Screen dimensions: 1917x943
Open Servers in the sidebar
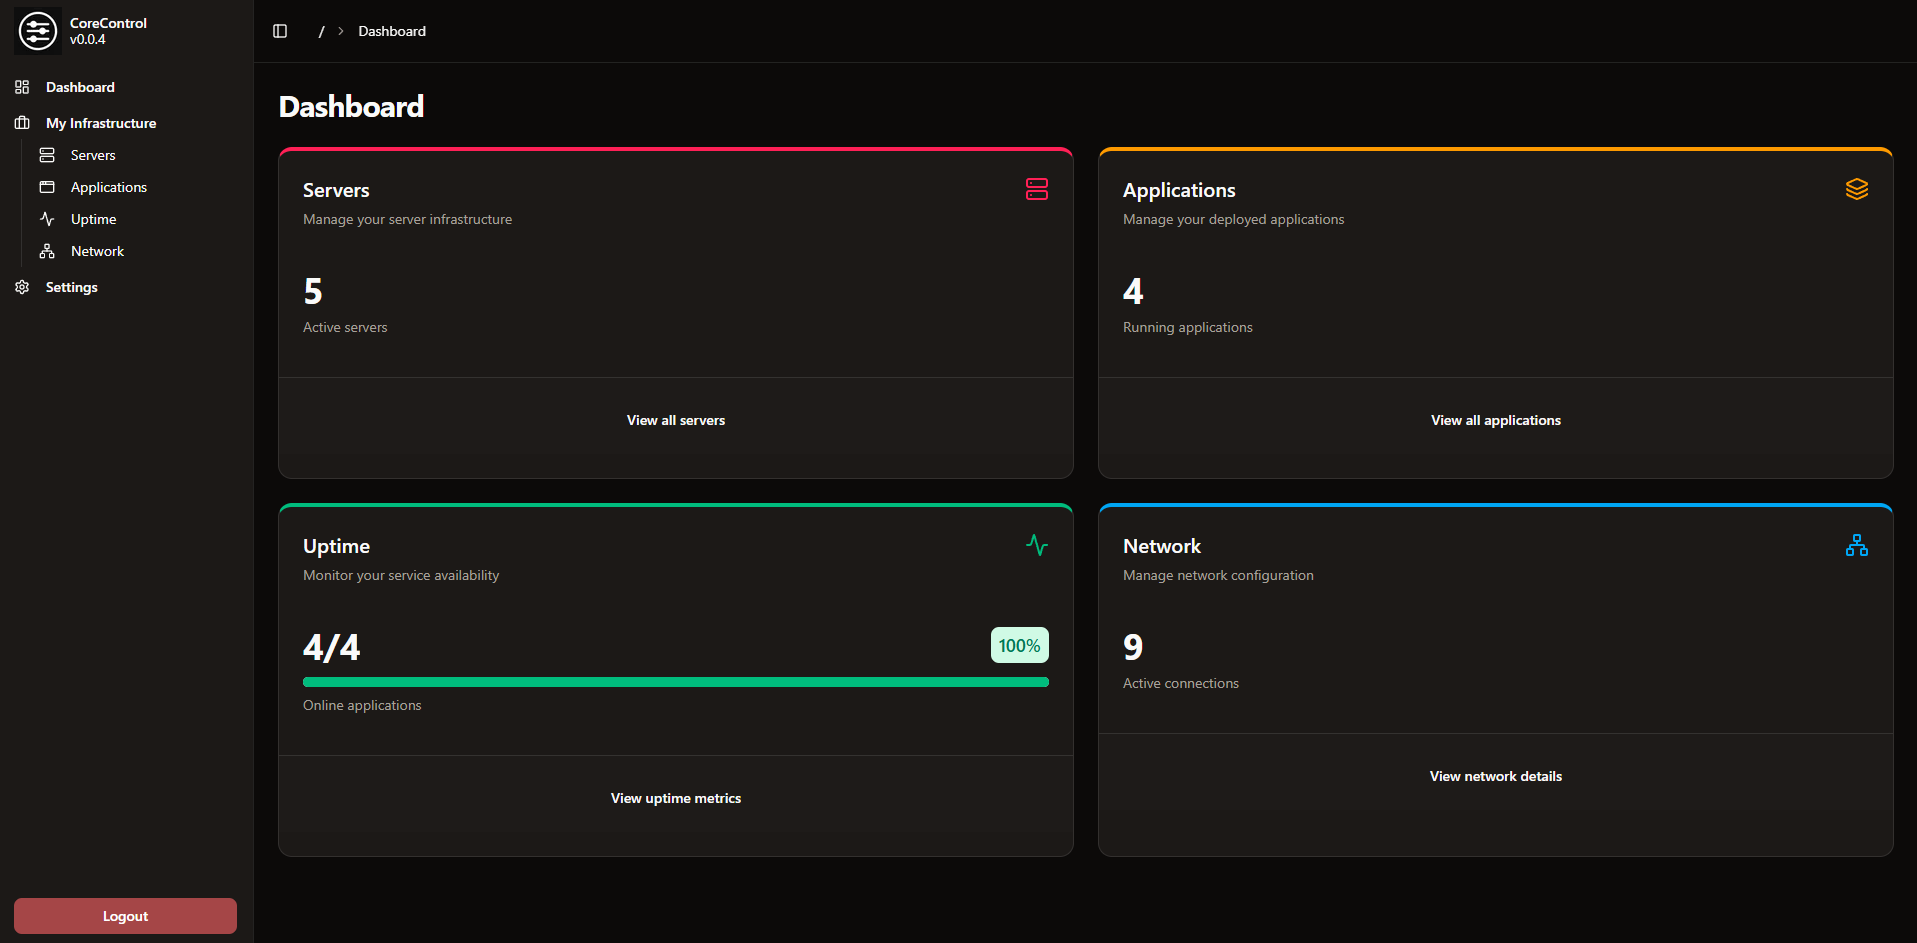(x=93, y=155)
